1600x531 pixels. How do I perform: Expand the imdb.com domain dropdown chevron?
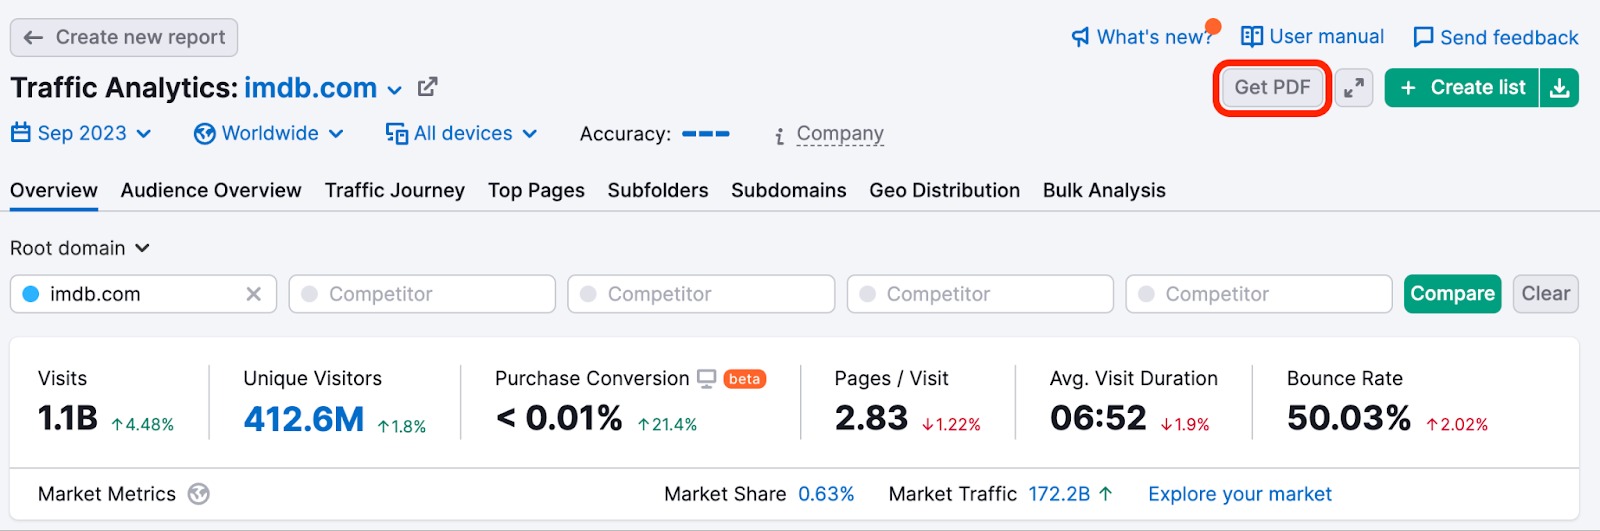(x=395, y=90)
